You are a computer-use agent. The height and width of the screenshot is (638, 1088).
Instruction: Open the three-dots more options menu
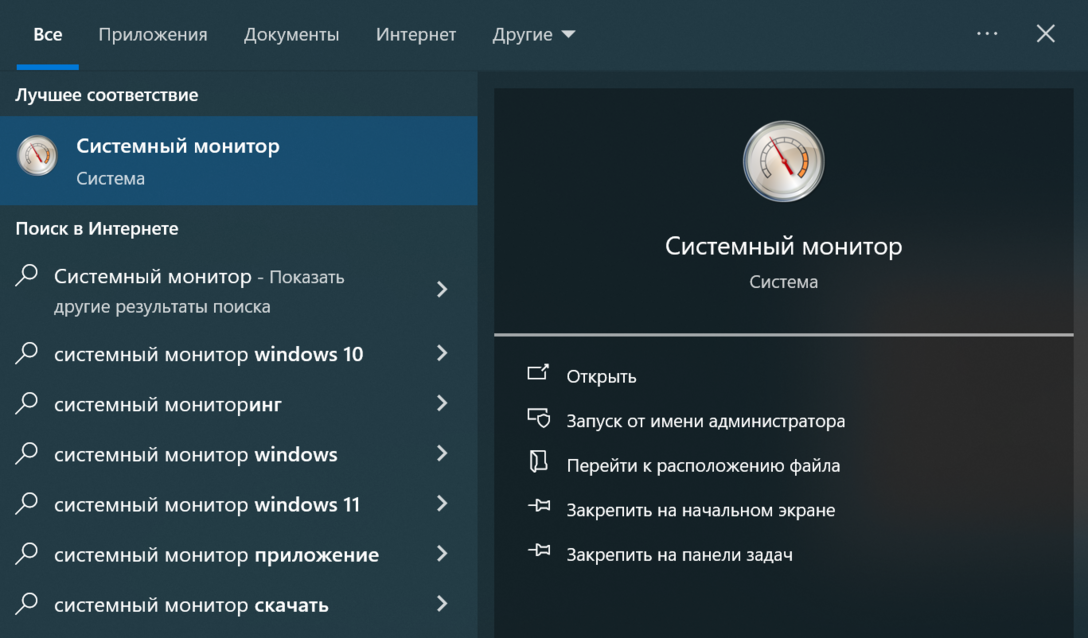[x=987, y=34]
